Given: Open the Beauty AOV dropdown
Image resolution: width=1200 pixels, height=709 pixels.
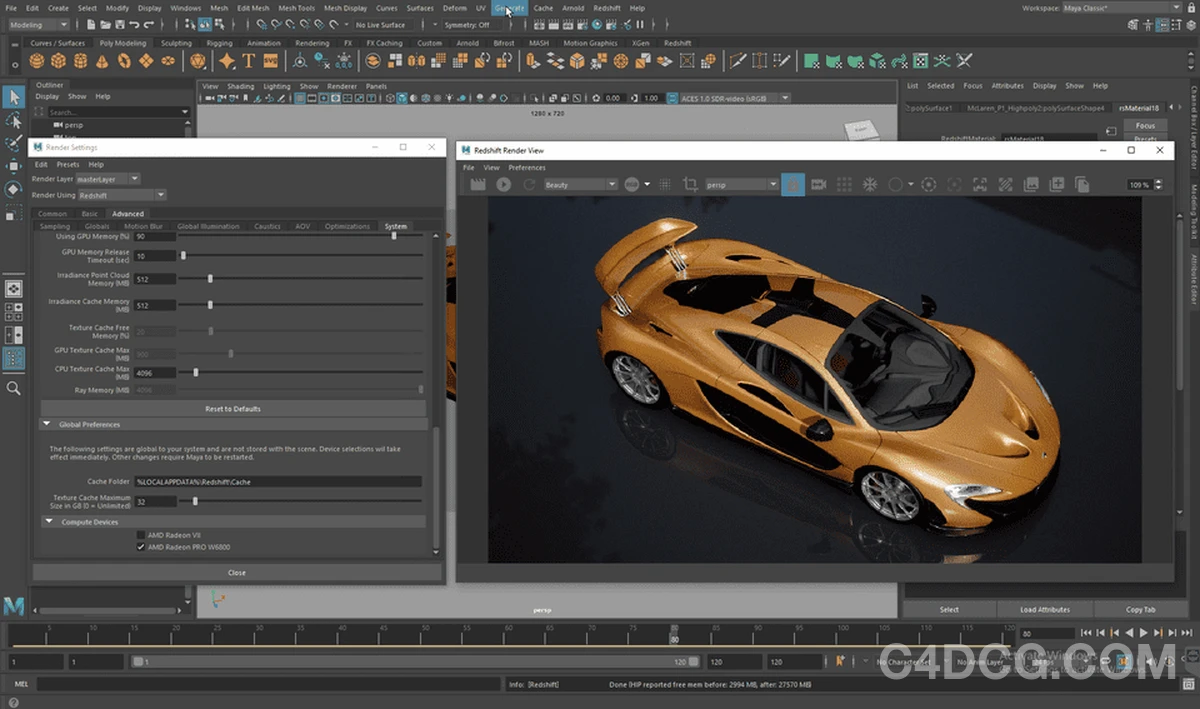Looking at the screenshot, I should 579,185.
